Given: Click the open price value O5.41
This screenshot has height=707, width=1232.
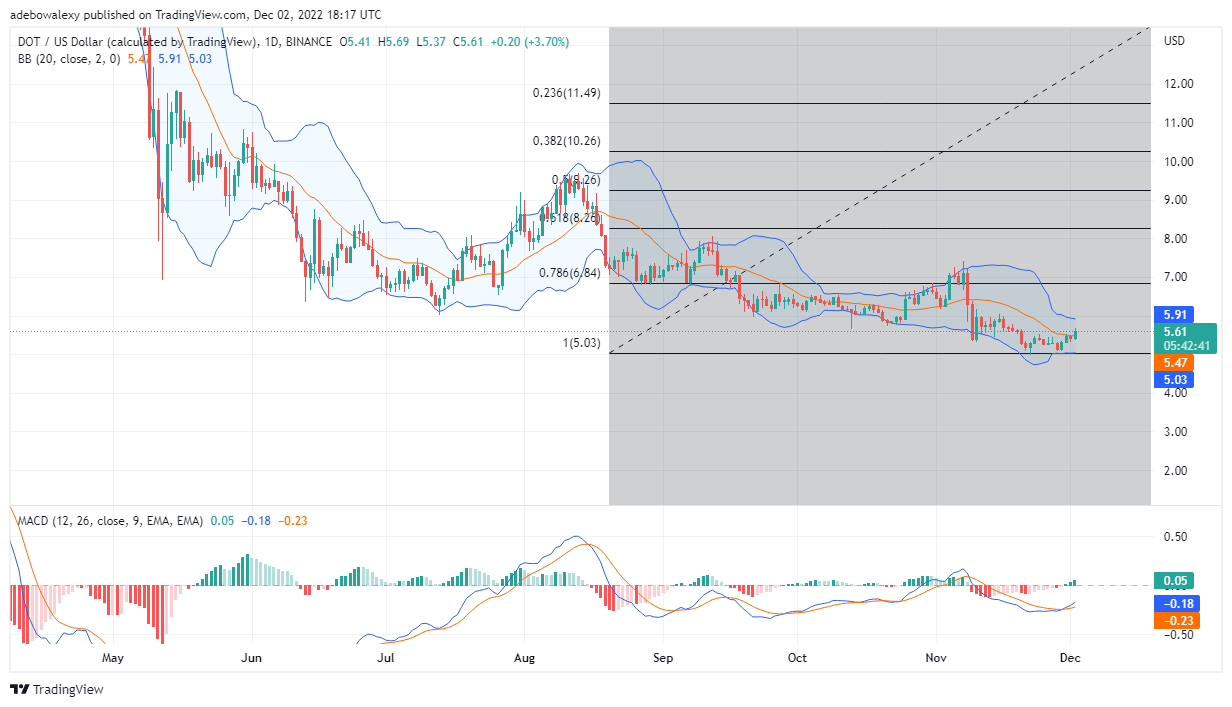Looking at the screenshot, I should (x=357, y=43).
